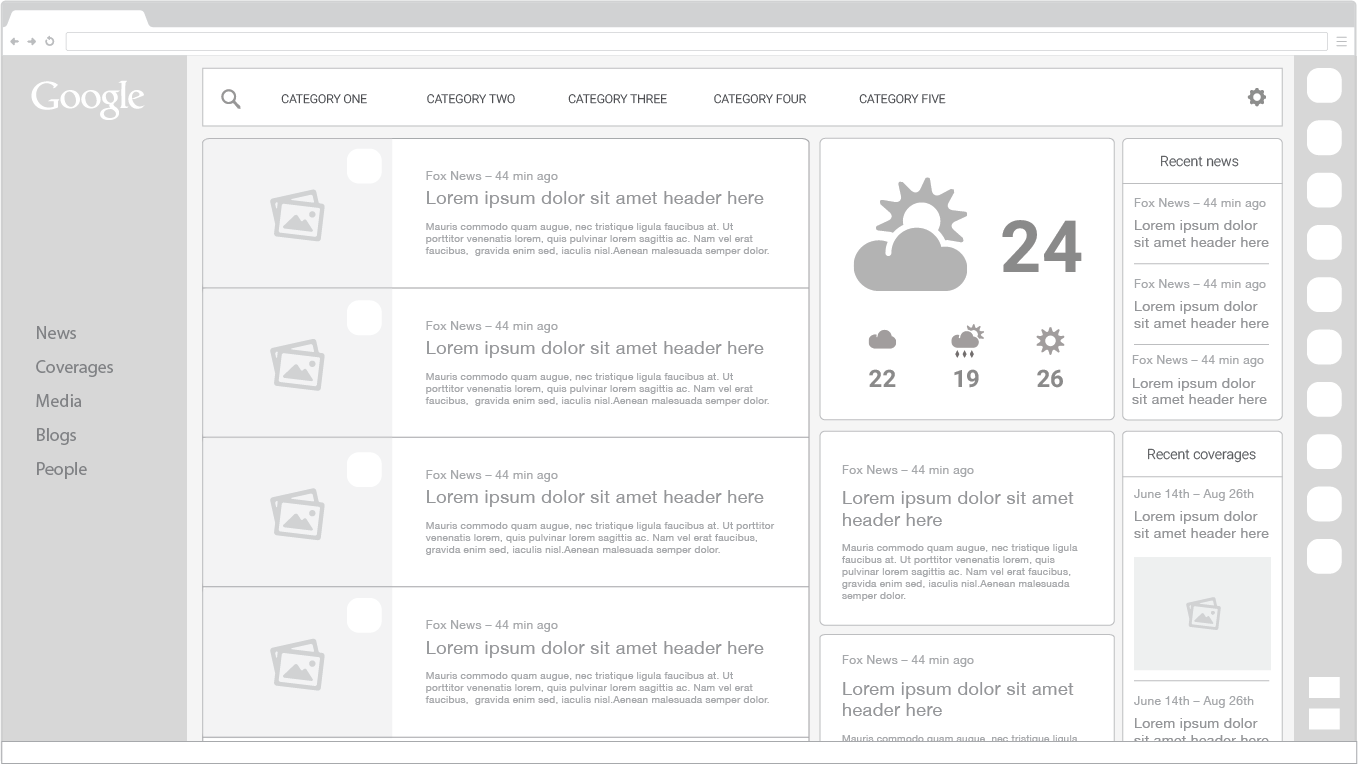Screen dimensions: 1358x764
Task: Go to People in the sidebar
Action: [61, 469]
